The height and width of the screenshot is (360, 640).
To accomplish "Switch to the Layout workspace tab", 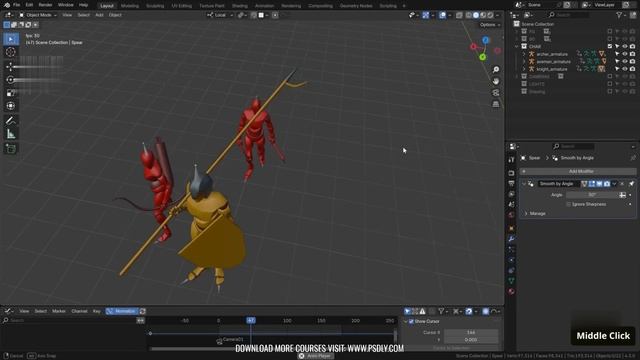I will pyautogui.click(x=107, y=6).
